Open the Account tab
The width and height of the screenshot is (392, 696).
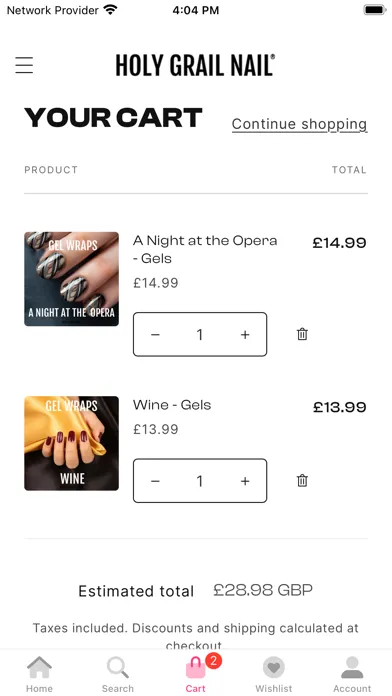click(x=352, y=674)
